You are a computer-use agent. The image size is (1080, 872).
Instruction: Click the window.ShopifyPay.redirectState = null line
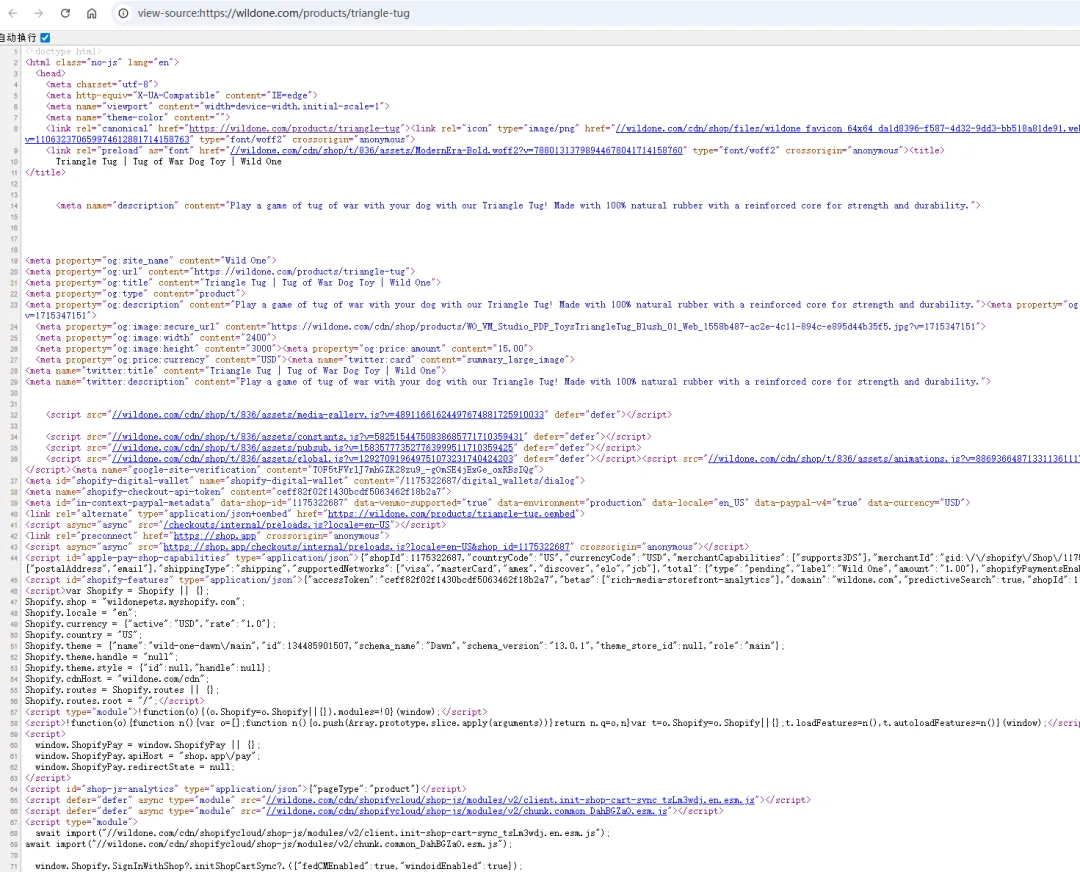(135, 767)
